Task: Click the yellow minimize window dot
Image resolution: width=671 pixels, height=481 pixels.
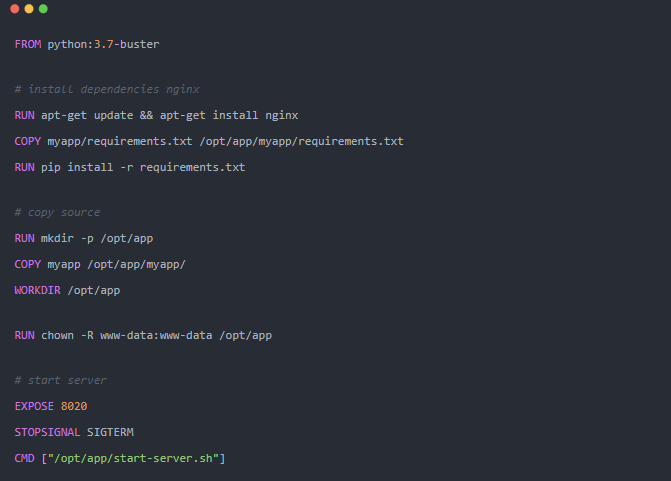Action: (x=29, y=9)
